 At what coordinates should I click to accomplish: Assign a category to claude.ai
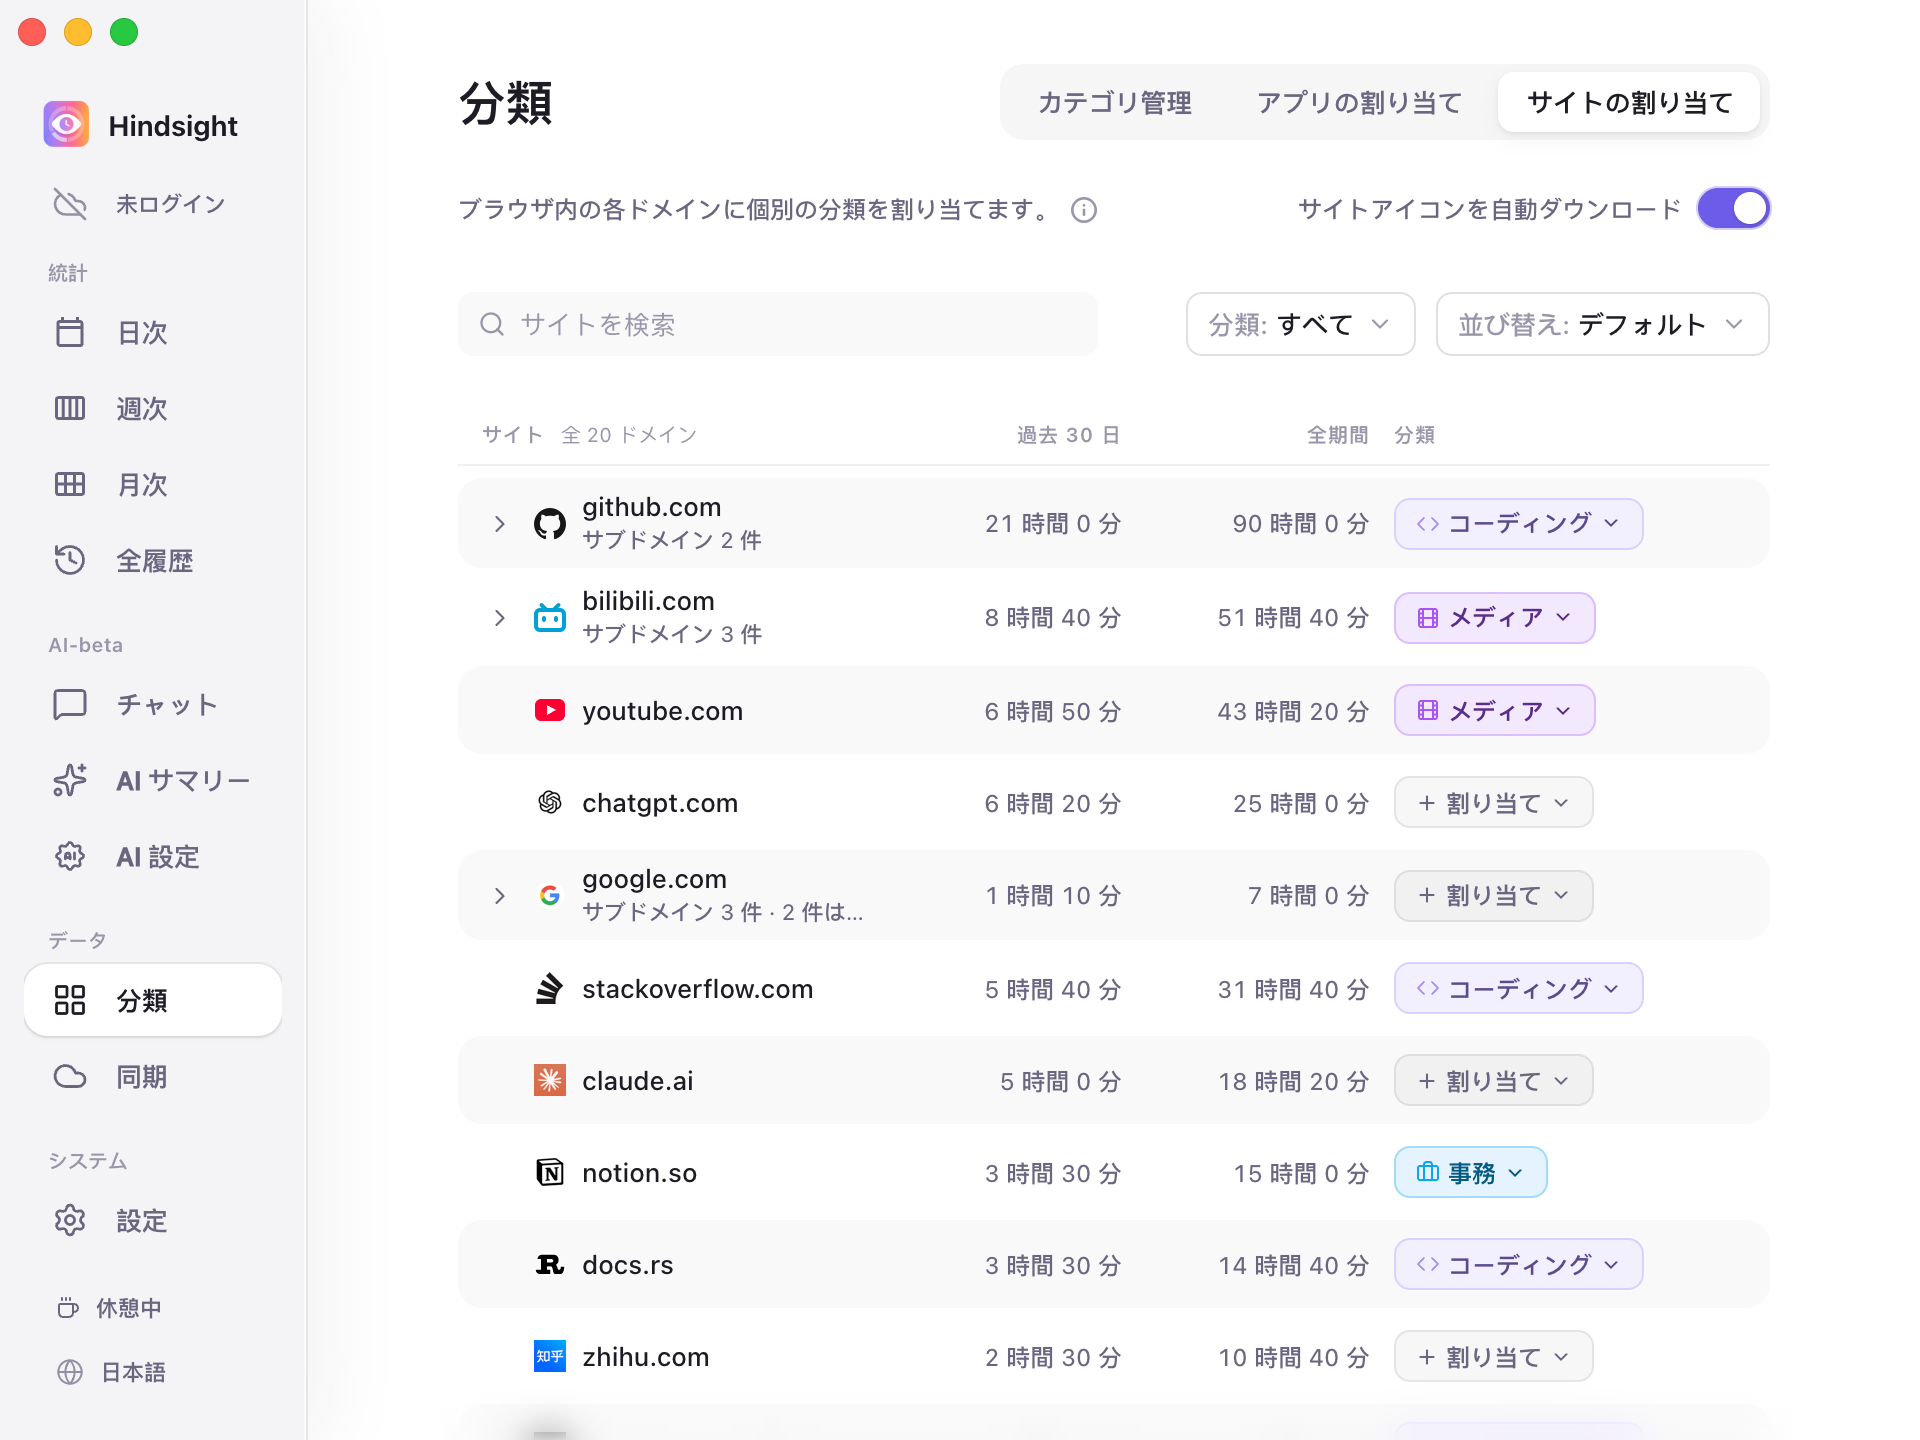point(1493,1080)
